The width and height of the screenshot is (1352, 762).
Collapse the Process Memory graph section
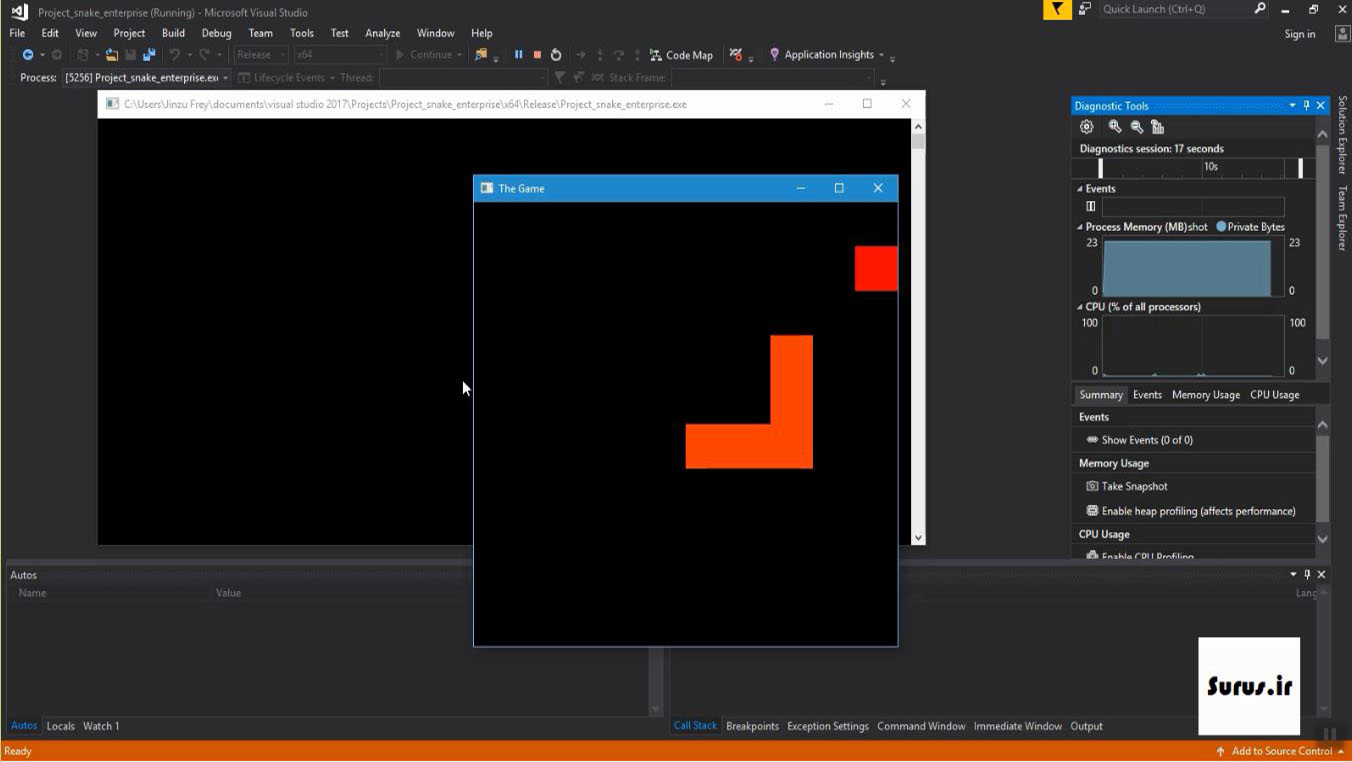click(x=1080, y=227)
